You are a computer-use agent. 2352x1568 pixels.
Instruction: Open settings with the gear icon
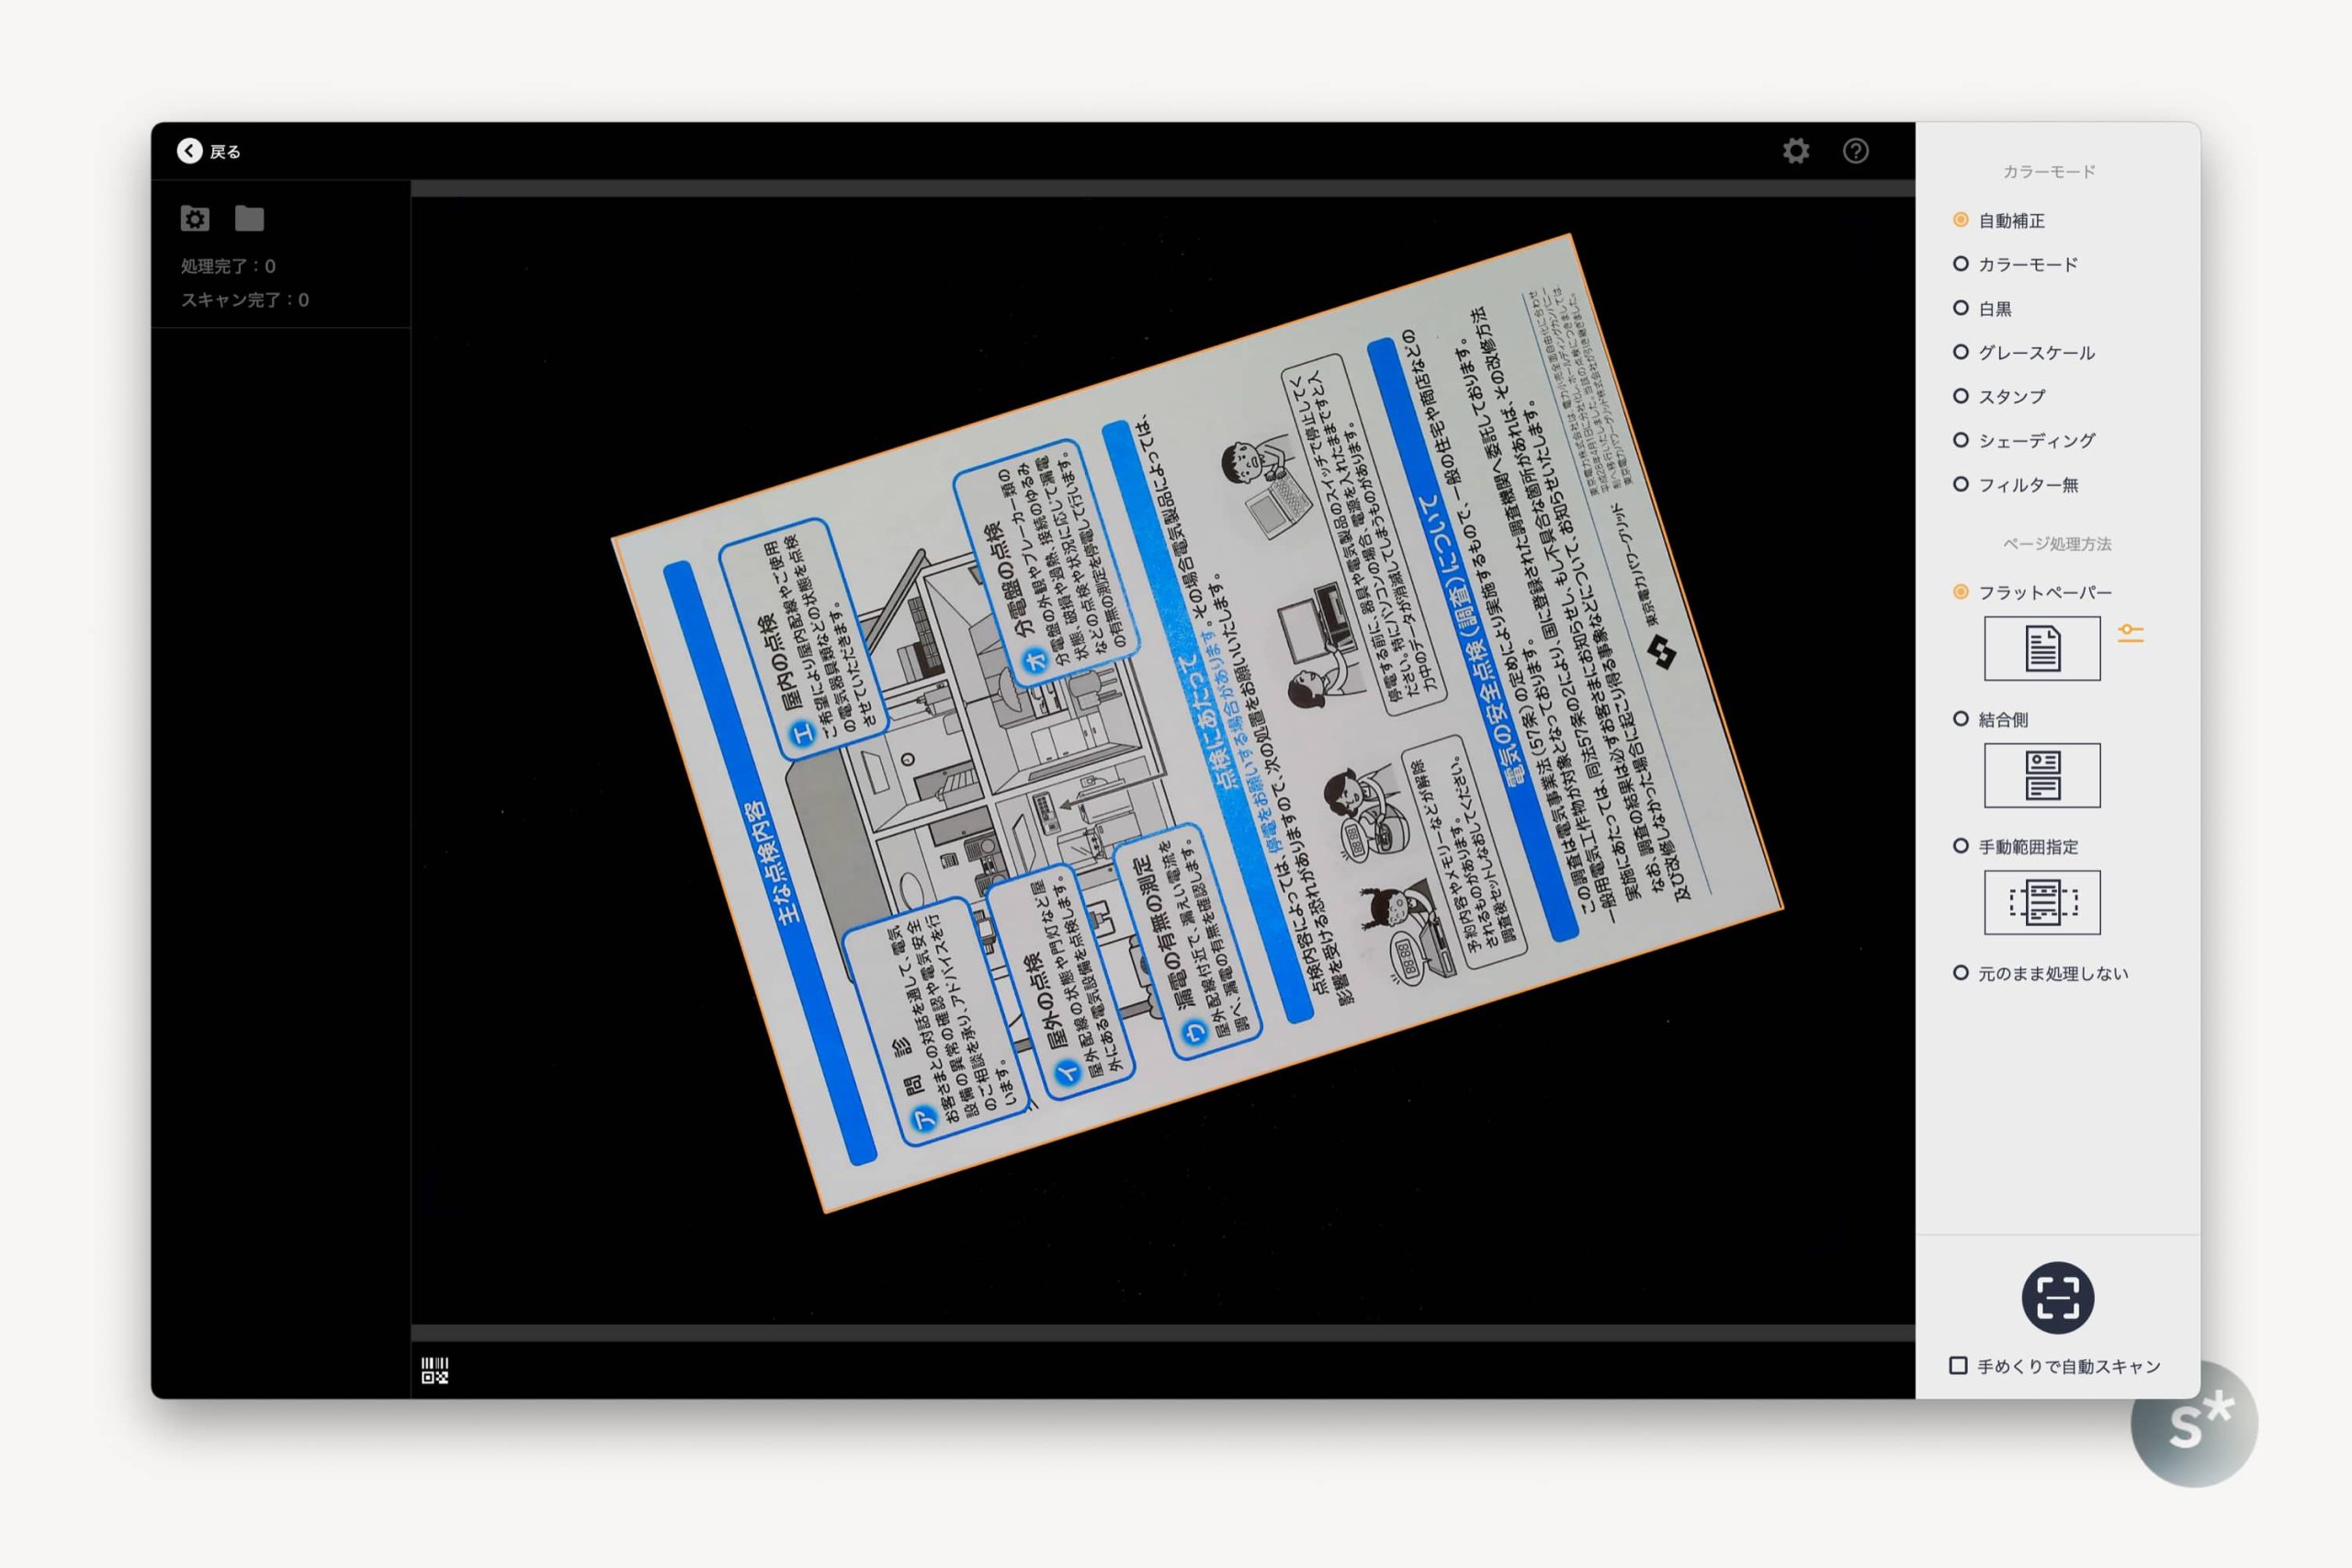(1796, 151)
